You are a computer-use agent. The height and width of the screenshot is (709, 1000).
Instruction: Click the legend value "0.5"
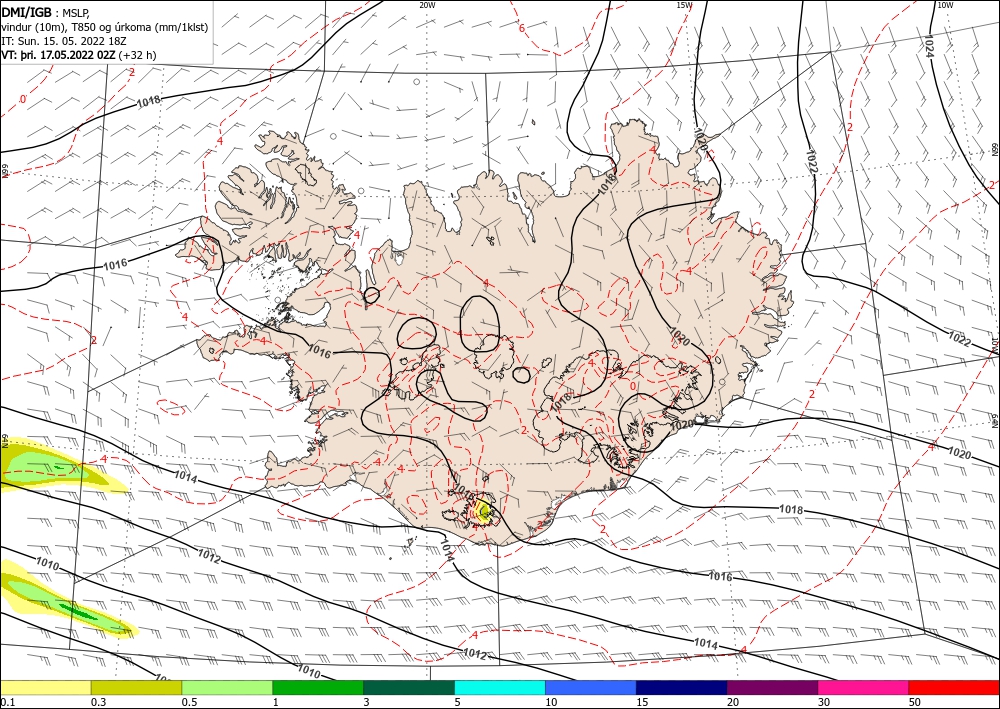189,702
